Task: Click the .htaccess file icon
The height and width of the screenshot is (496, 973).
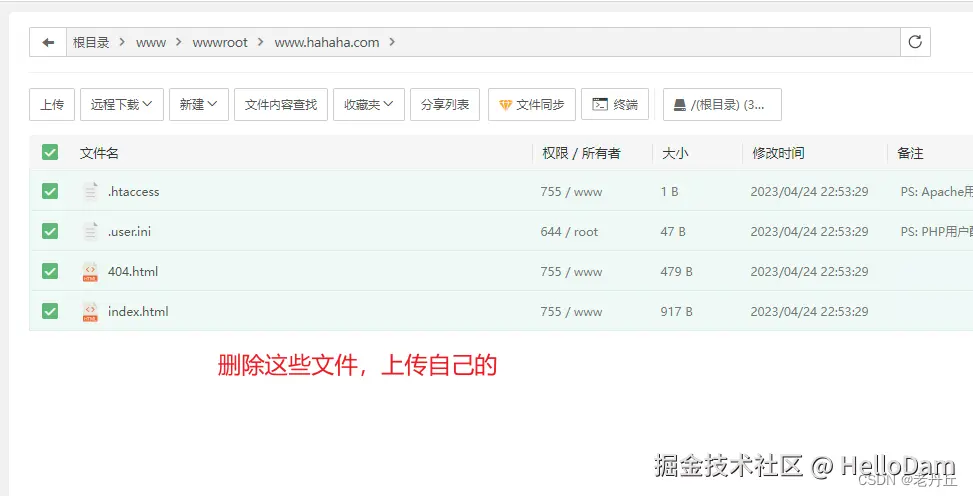Action: point(91,191)
